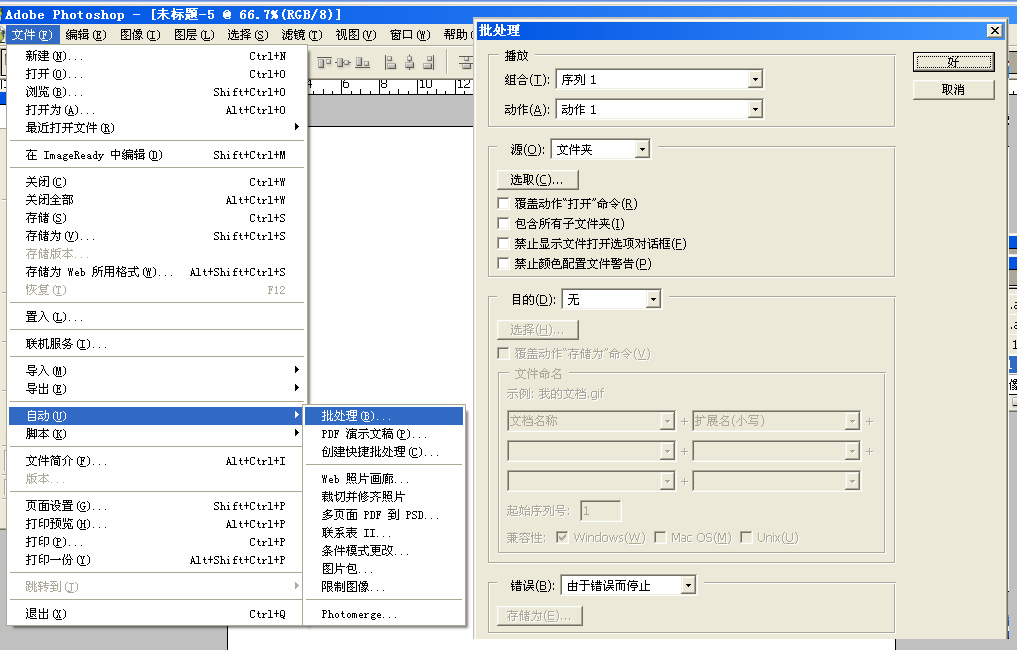Expand the 最近打开文件 submenu
This screenshot has width=1017, height=650.
click(x=156, y=128)
